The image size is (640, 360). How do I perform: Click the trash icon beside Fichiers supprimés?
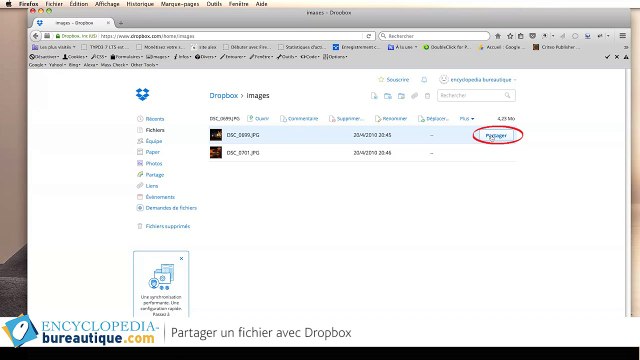point(140,226)
